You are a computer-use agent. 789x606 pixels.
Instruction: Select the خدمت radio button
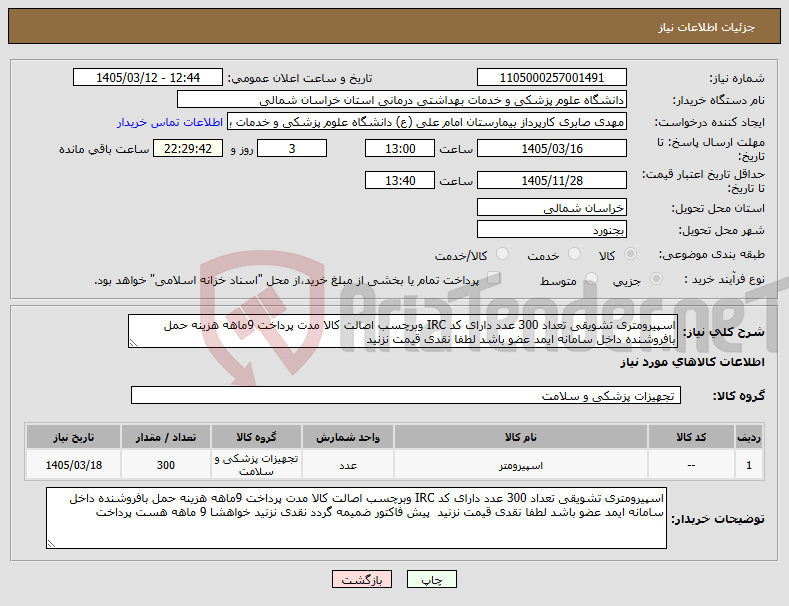tap(574, 254)
